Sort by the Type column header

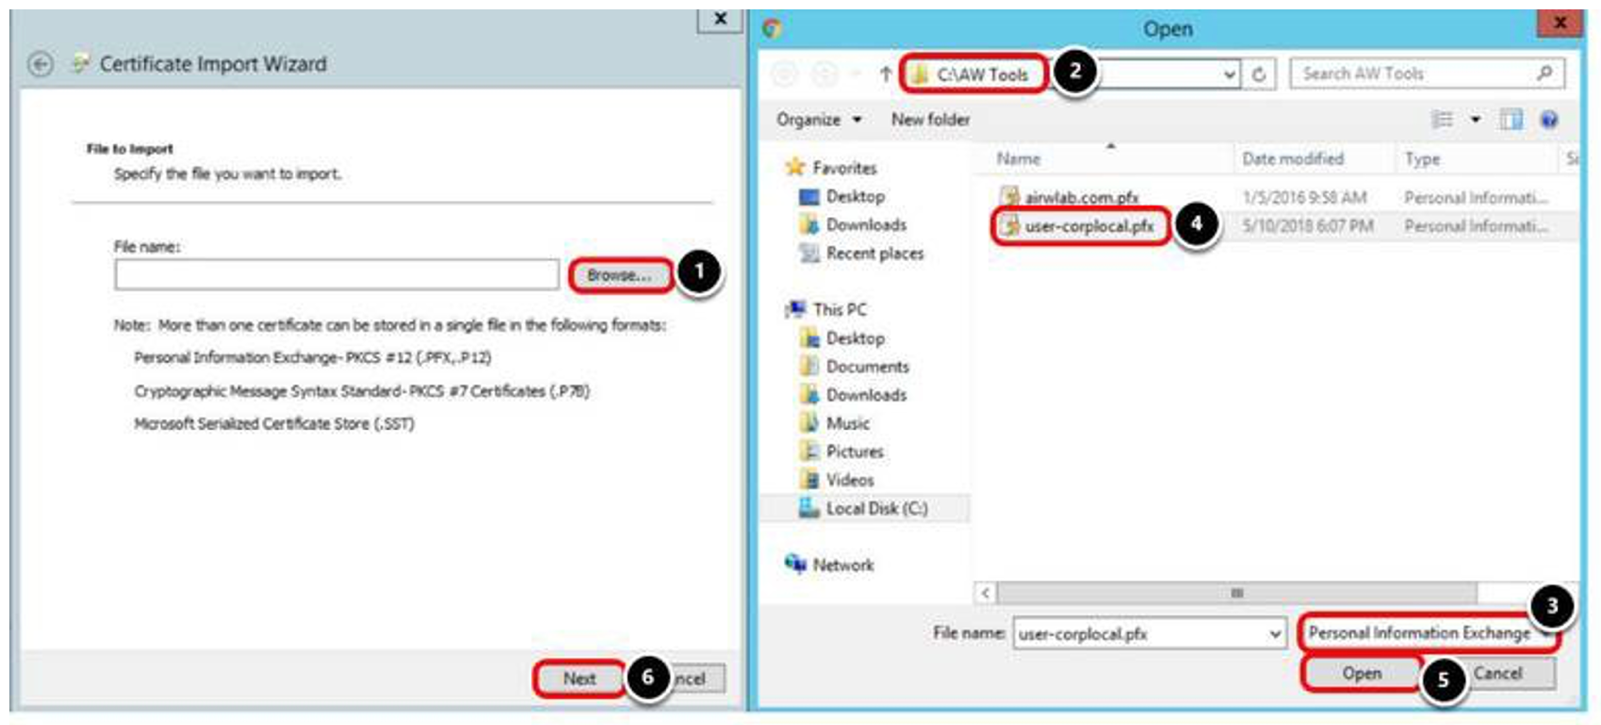pyautogui.click(x=1422, y=159)
